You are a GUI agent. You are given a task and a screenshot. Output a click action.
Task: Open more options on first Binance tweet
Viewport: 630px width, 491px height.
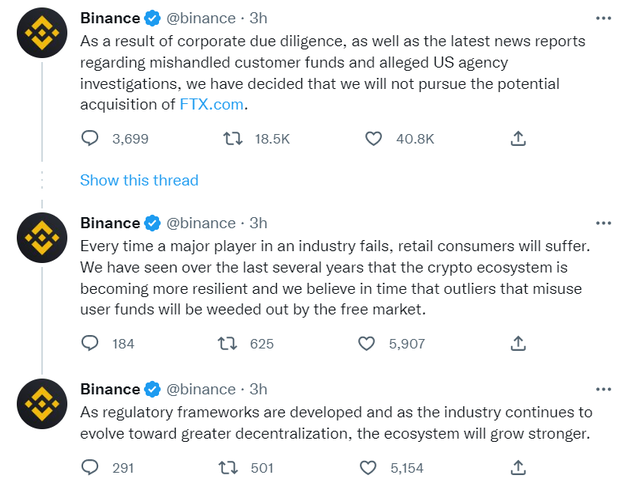pyautogui.click(x=603, y=18)
